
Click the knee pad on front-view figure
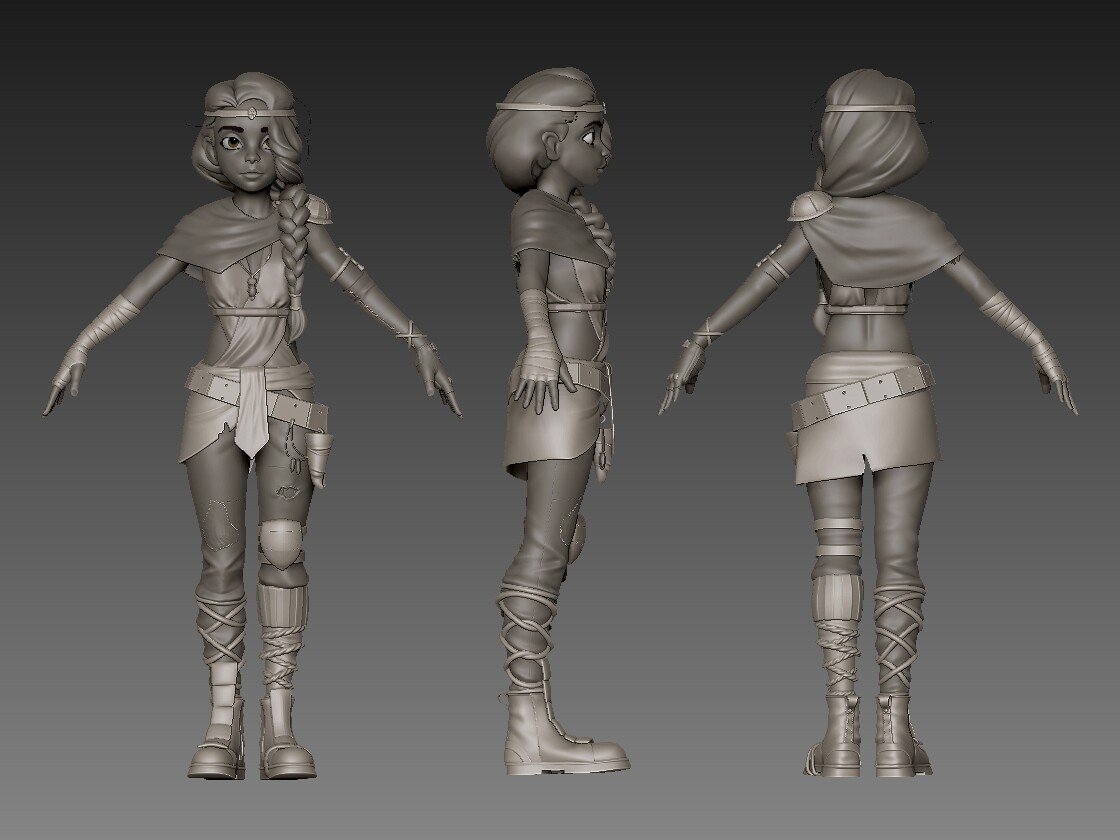tap(279, 543)
